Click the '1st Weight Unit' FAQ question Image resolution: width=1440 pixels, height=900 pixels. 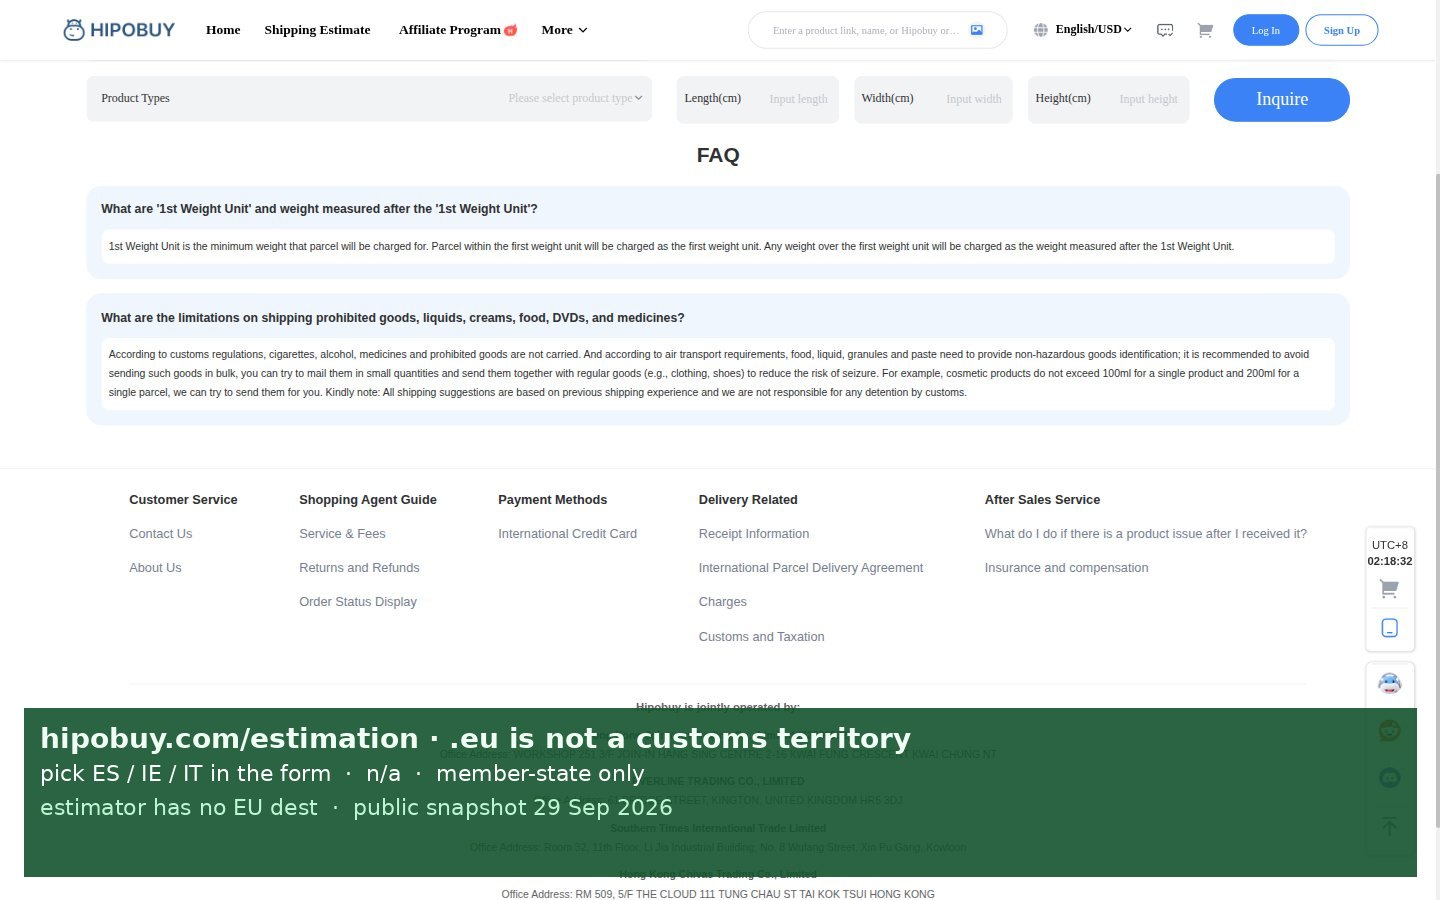click(319, 209)
